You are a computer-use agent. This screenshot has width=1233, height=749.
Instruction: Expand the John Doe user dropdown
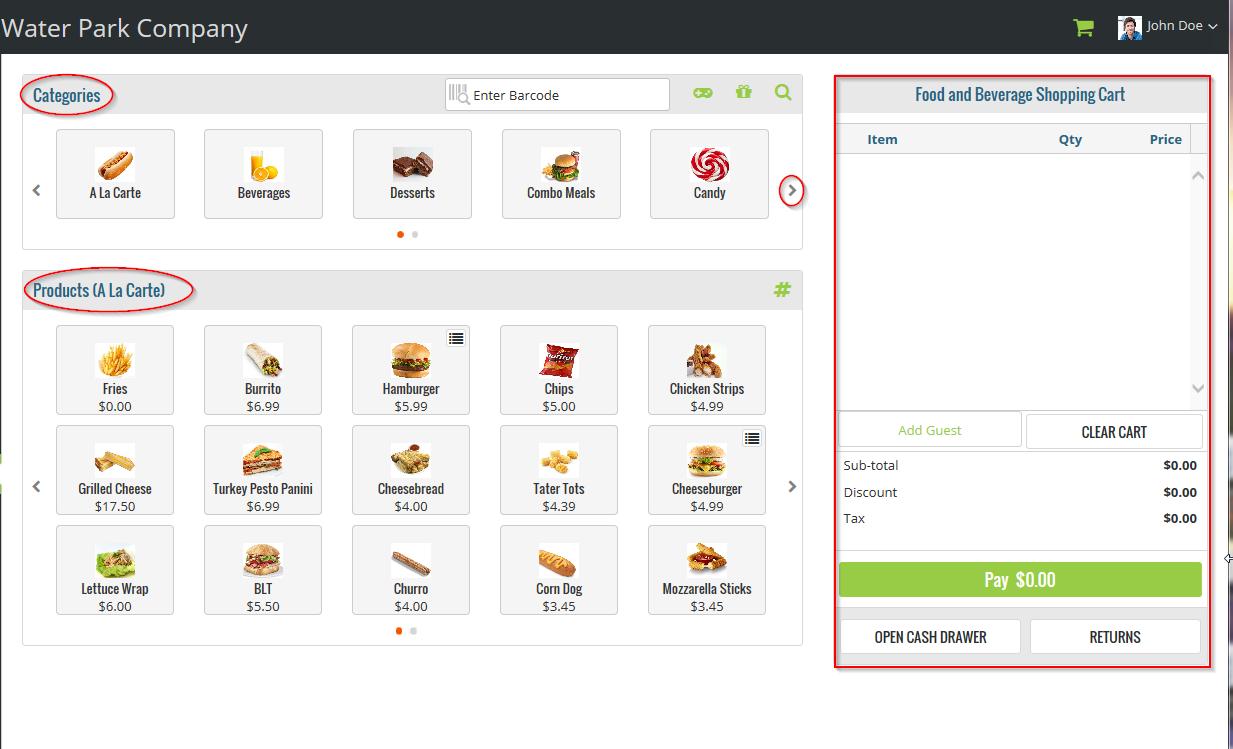(x=1213, y=27)
